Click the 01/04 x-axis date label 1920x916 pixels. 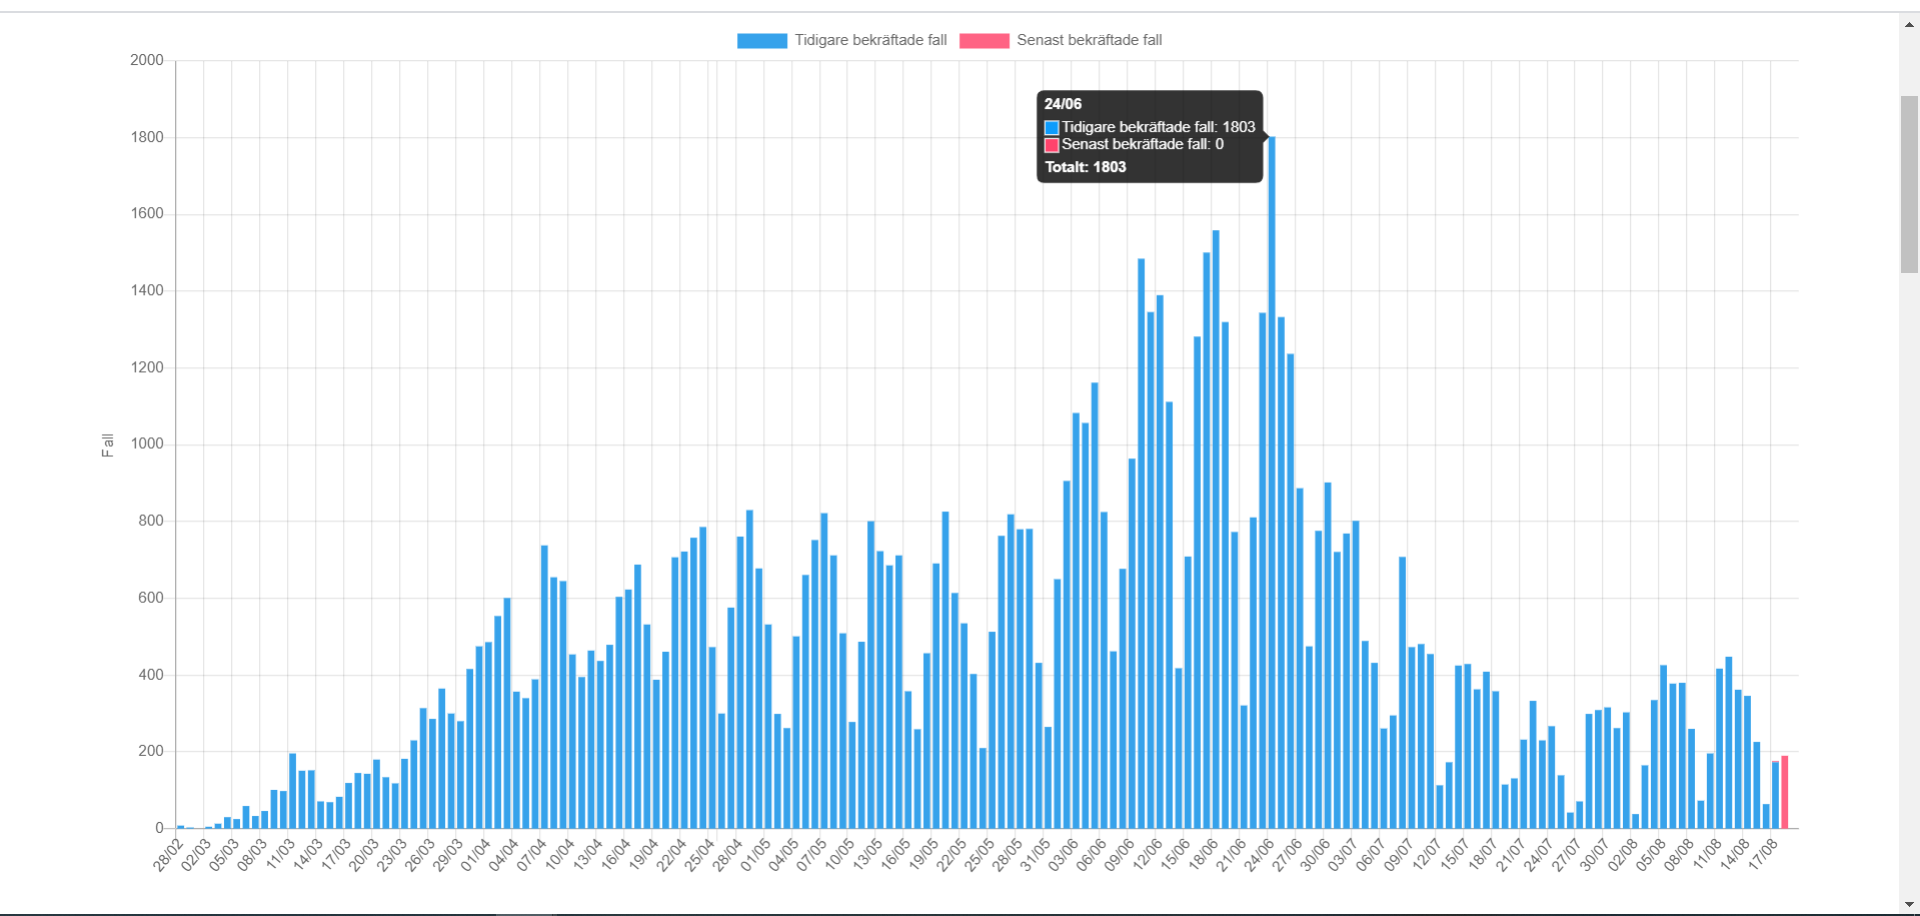tap(476, 855)
